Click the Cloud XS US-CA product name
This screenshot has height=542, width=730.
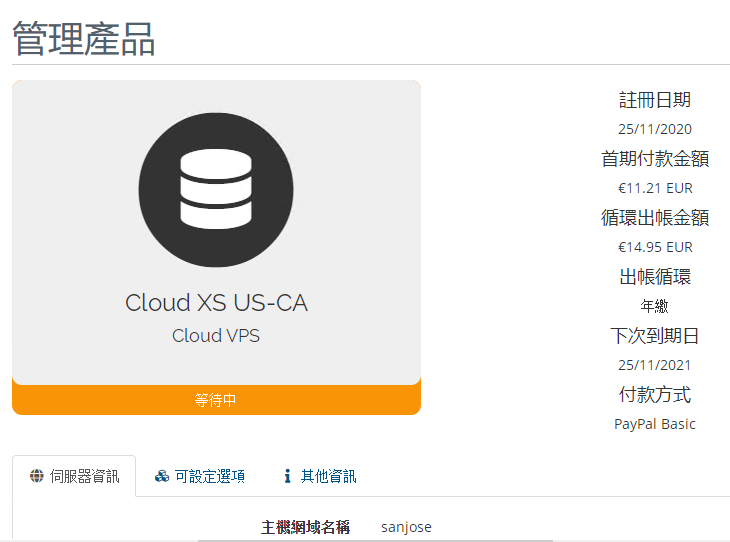[216, 303]
